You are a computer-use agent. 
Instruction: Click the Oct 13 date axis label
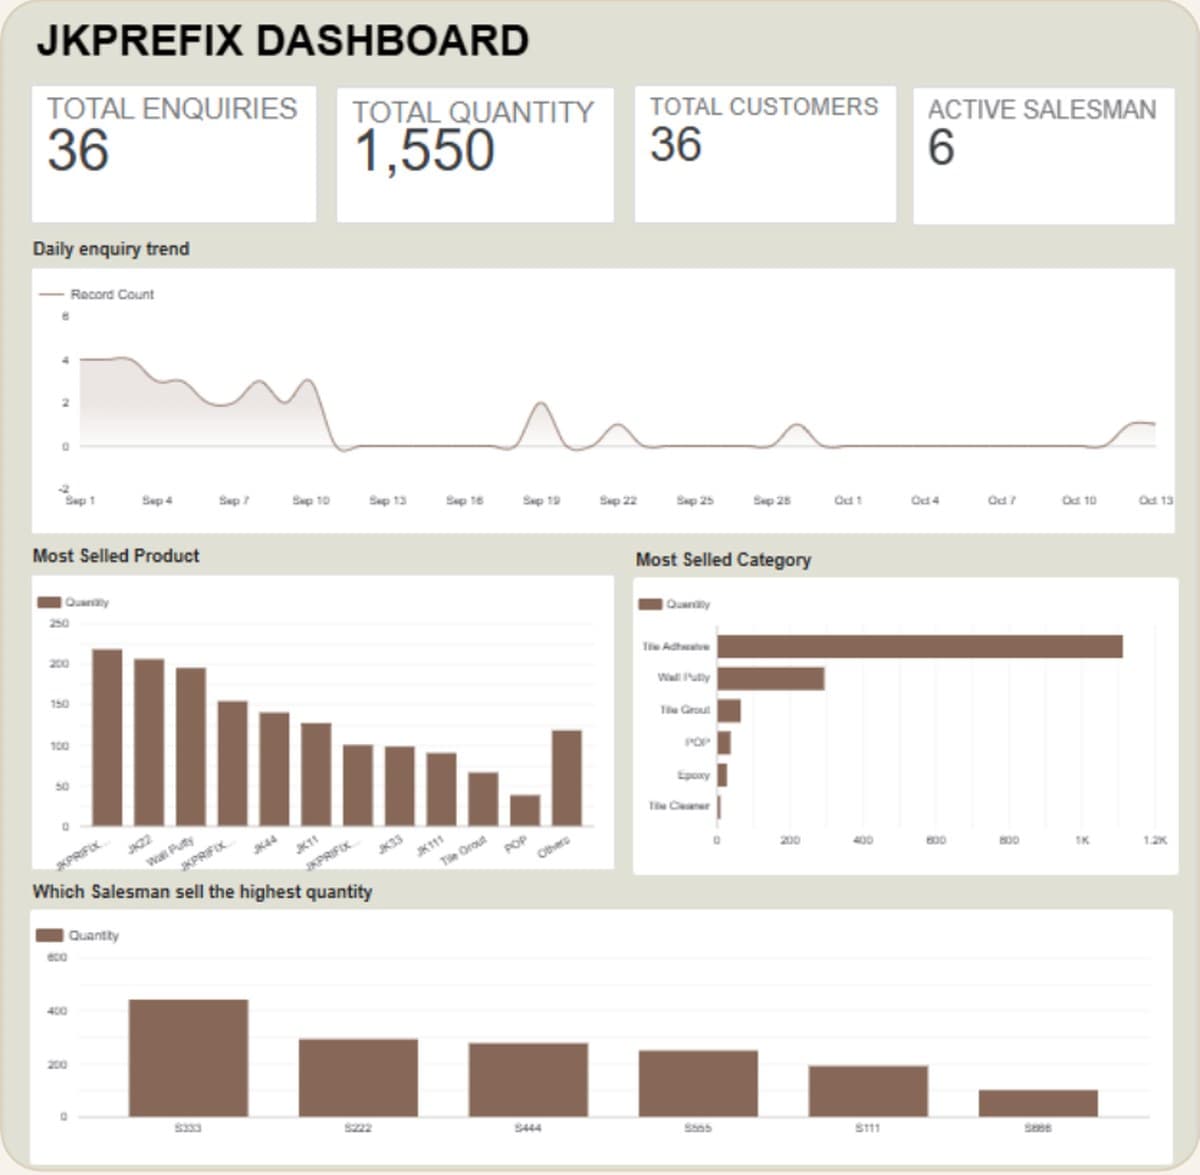(1156, 500)
